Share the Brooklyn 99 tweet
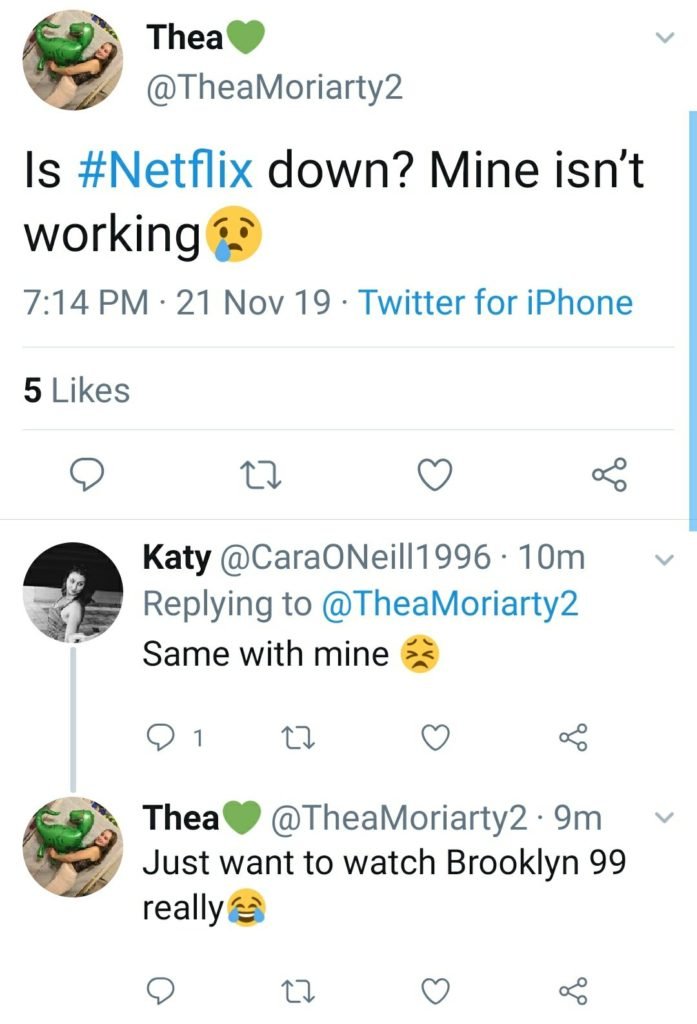The height and width of the screenshot is (1024, 697). point(572,990)
